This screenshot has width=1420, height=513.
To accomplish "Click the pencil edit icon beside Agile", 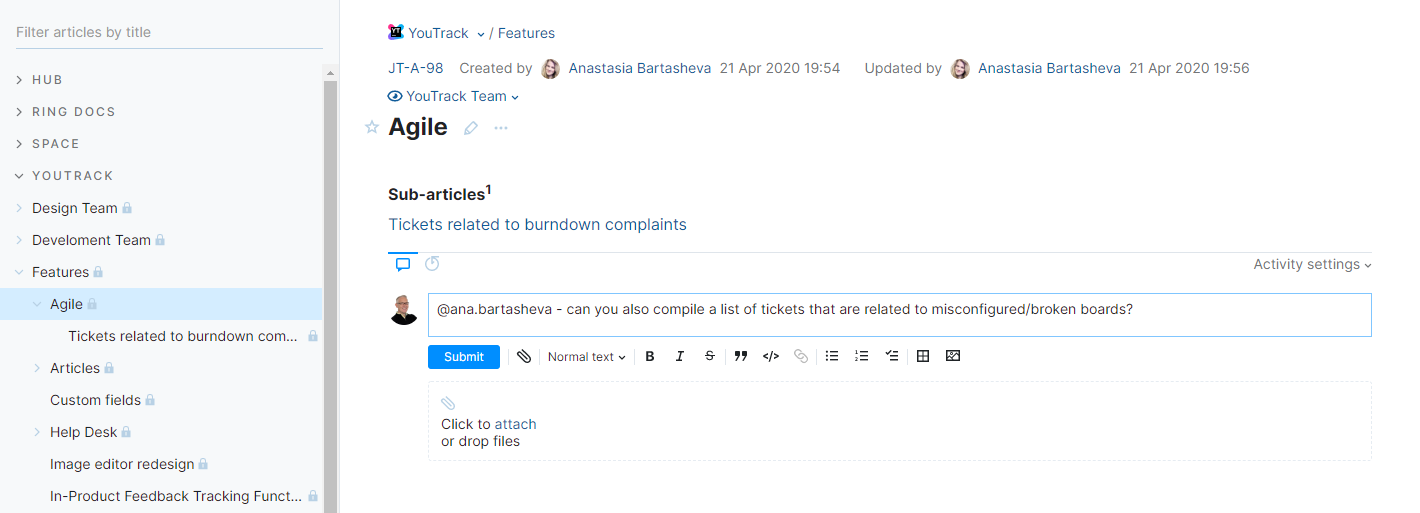I will [471, 128].
